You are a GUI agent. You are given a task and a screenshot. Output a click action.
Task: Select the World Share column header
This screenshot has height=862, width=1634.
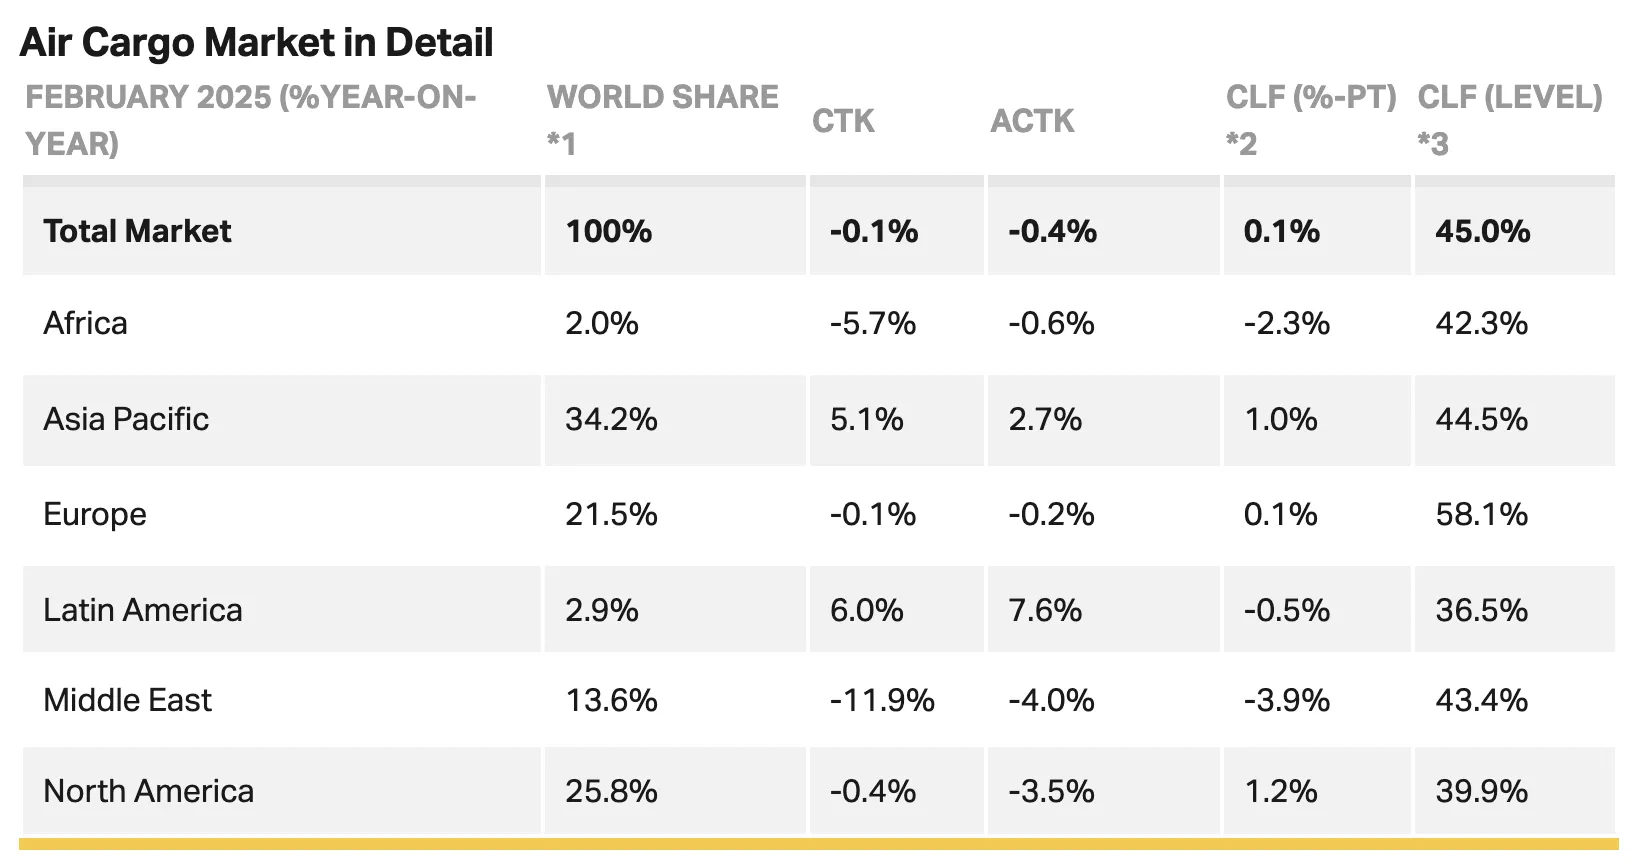click(x=662, y=120)
